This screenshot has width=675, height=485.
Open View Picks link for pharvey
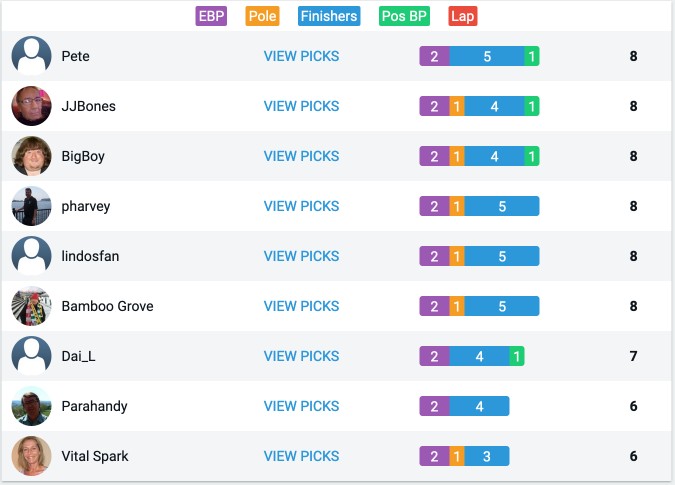[x=301, y=206]
